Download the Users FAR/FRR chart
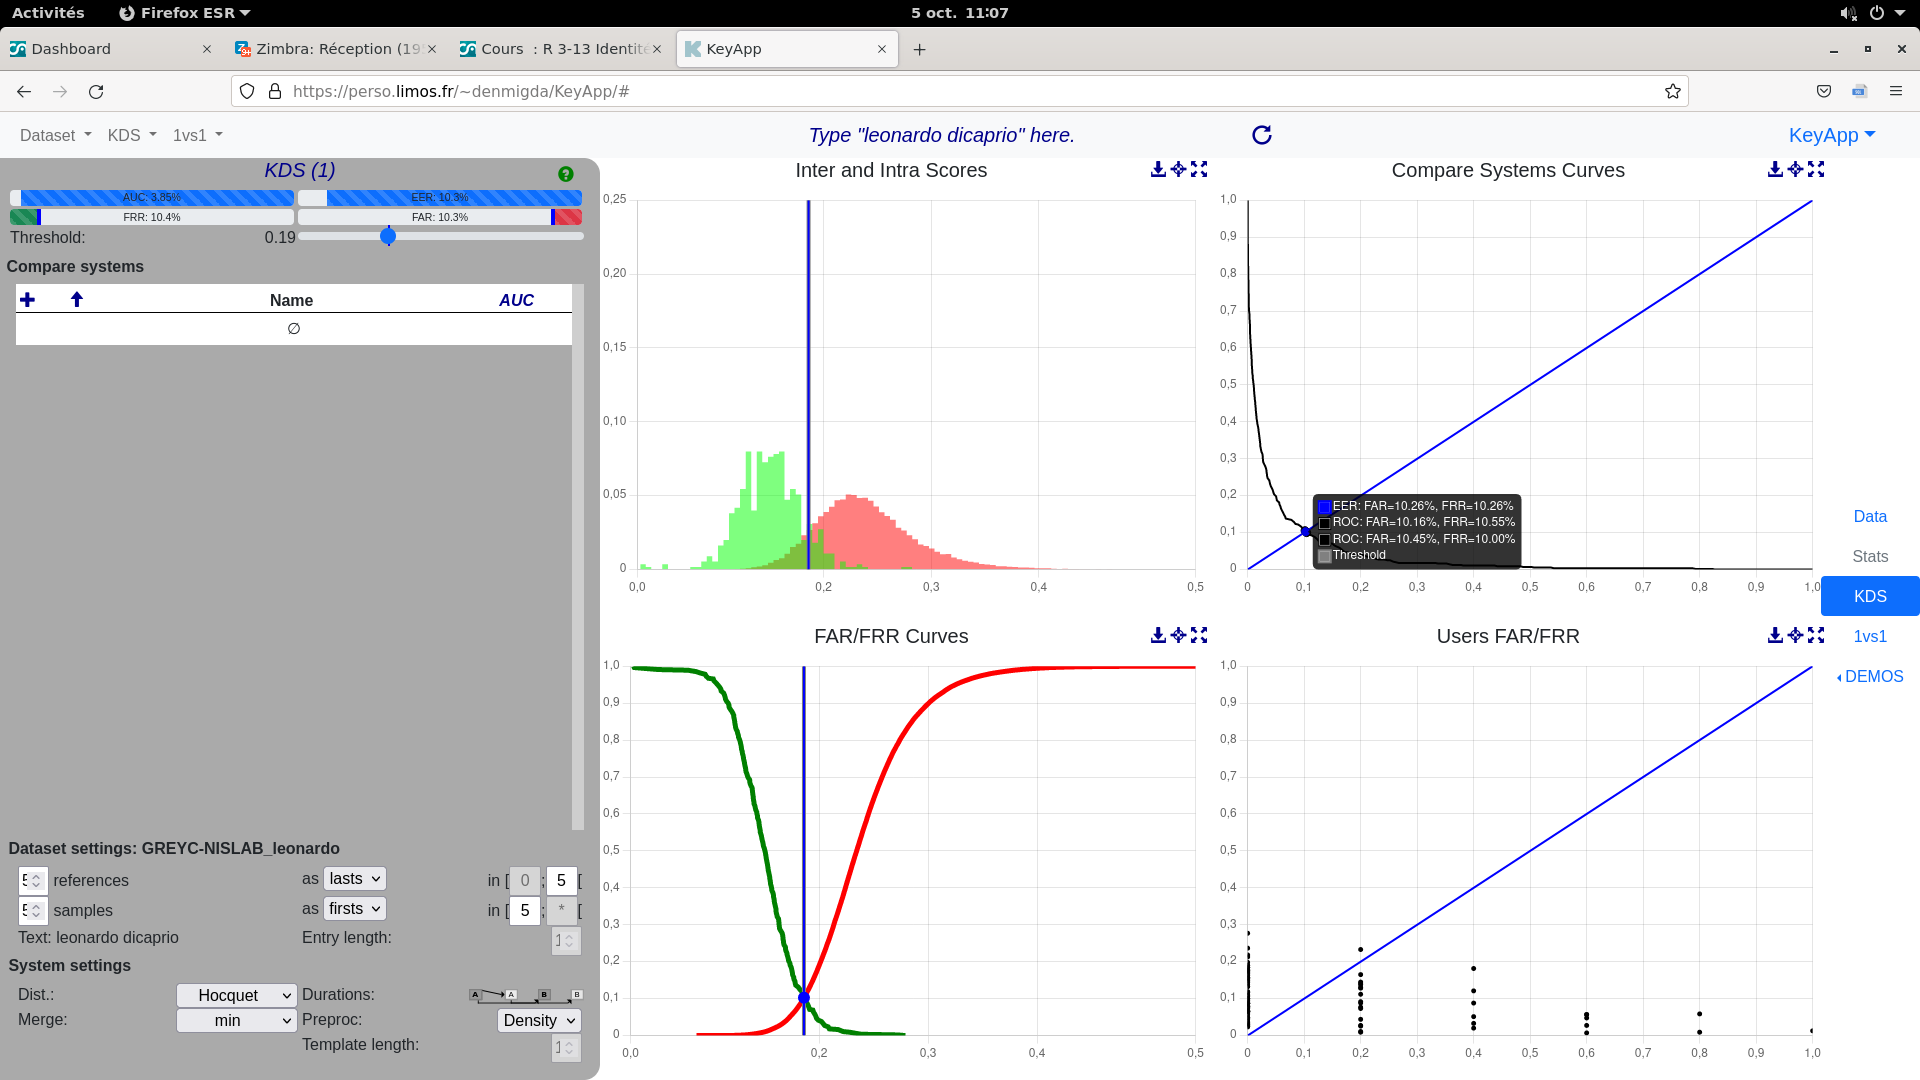The width and height of the screenshot is (1920, 1080). pos(1774,636)
